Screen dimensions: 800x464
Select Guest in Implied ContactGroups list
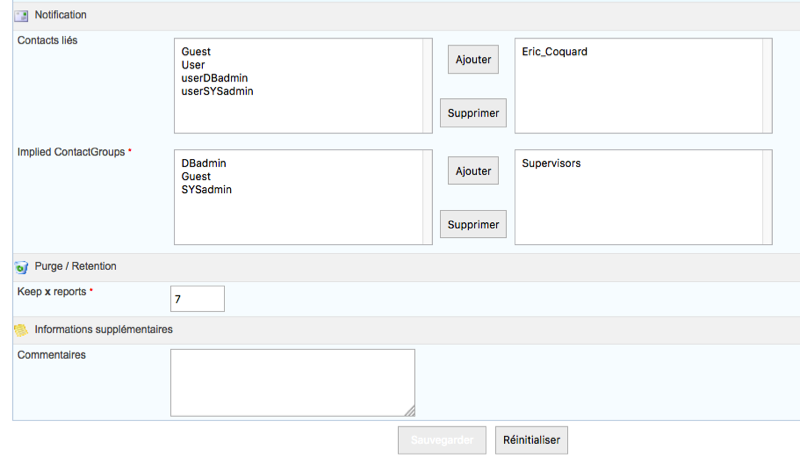(196, 176)
